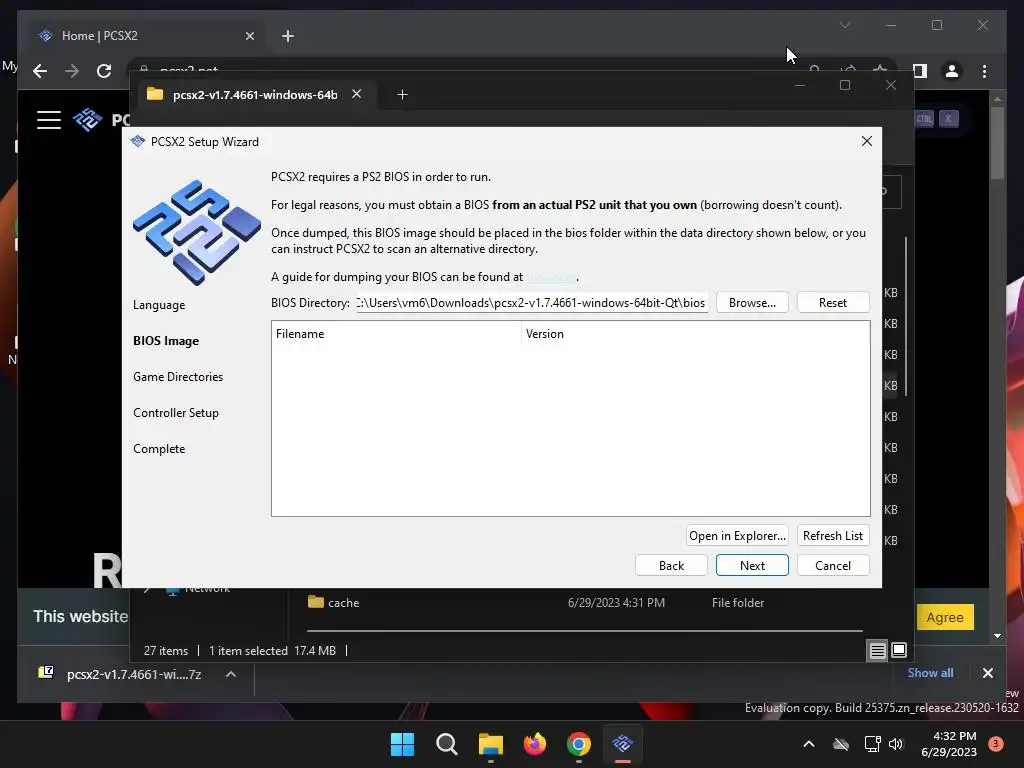Open the Windows Start menu
This screenshot has width=1024, height=768.
click(402, 744)
